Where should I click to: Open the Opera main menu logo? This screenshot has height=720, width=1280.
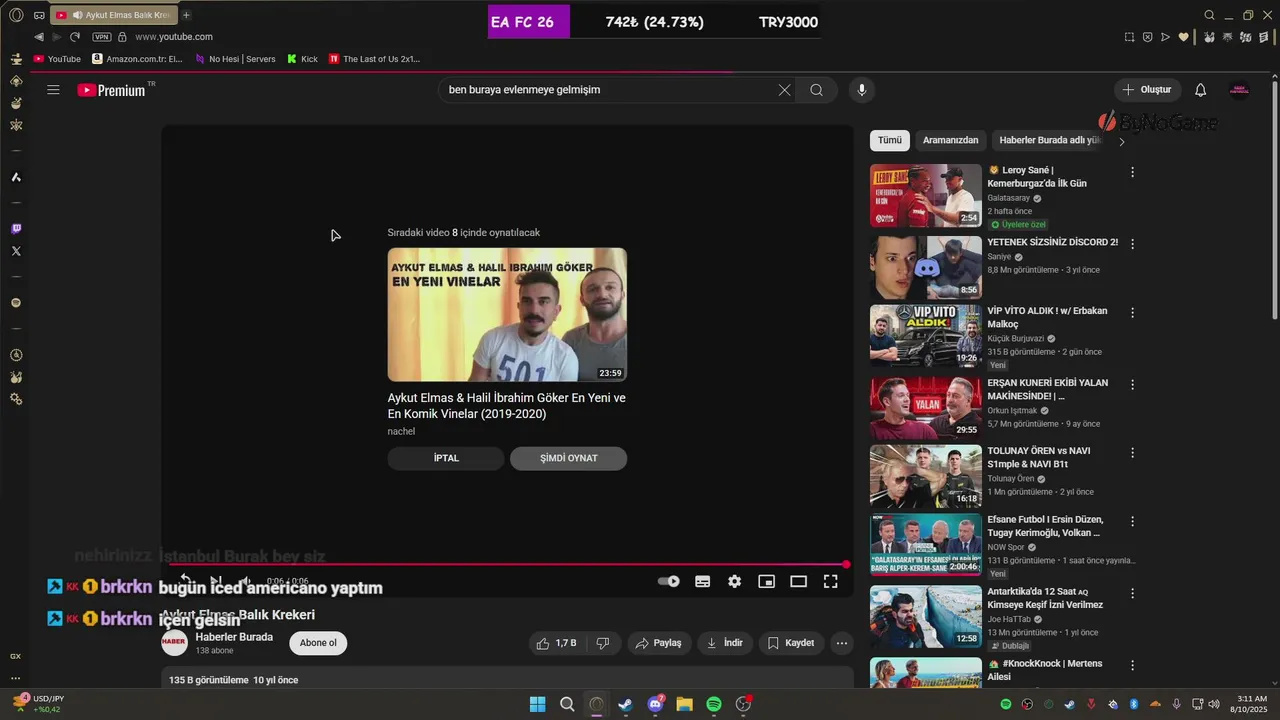tap(16, 15)
